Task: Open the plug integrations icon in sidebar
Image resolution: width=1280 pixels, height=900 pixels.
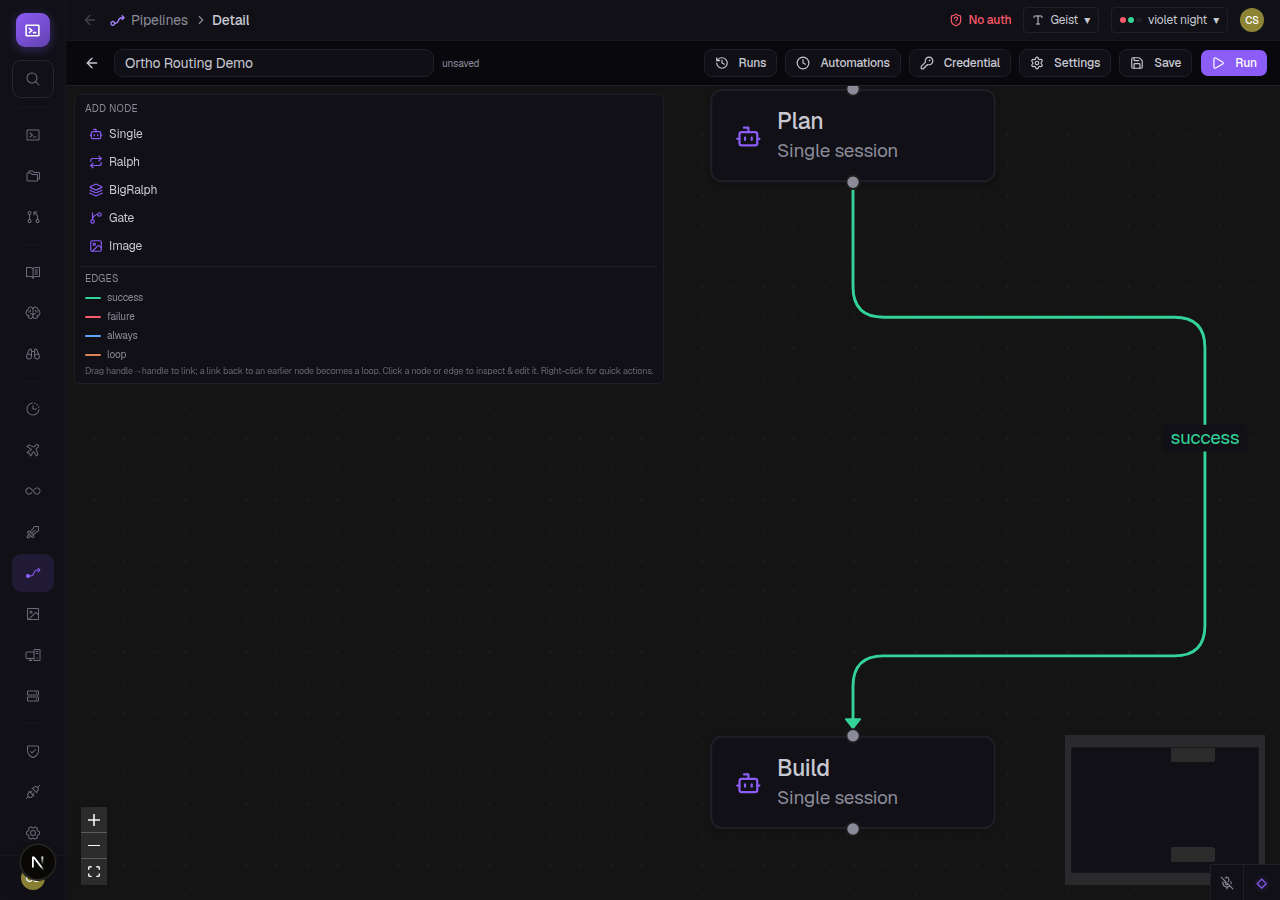Action: (x=33, y=792)
